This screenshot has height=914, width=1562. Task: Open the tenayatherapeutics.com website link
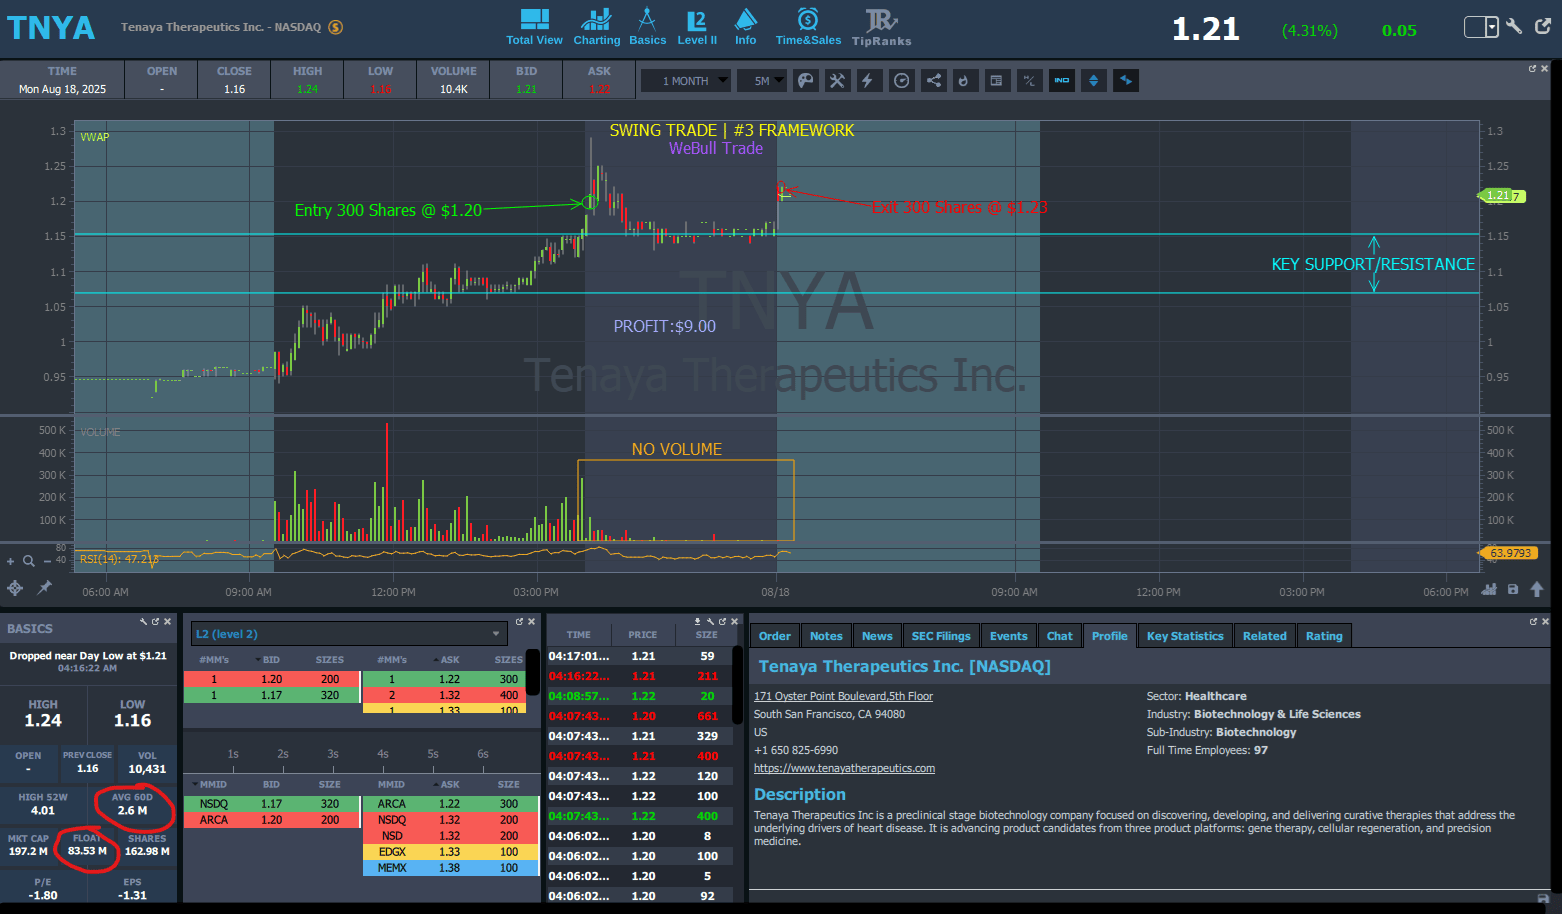point(844,768)
